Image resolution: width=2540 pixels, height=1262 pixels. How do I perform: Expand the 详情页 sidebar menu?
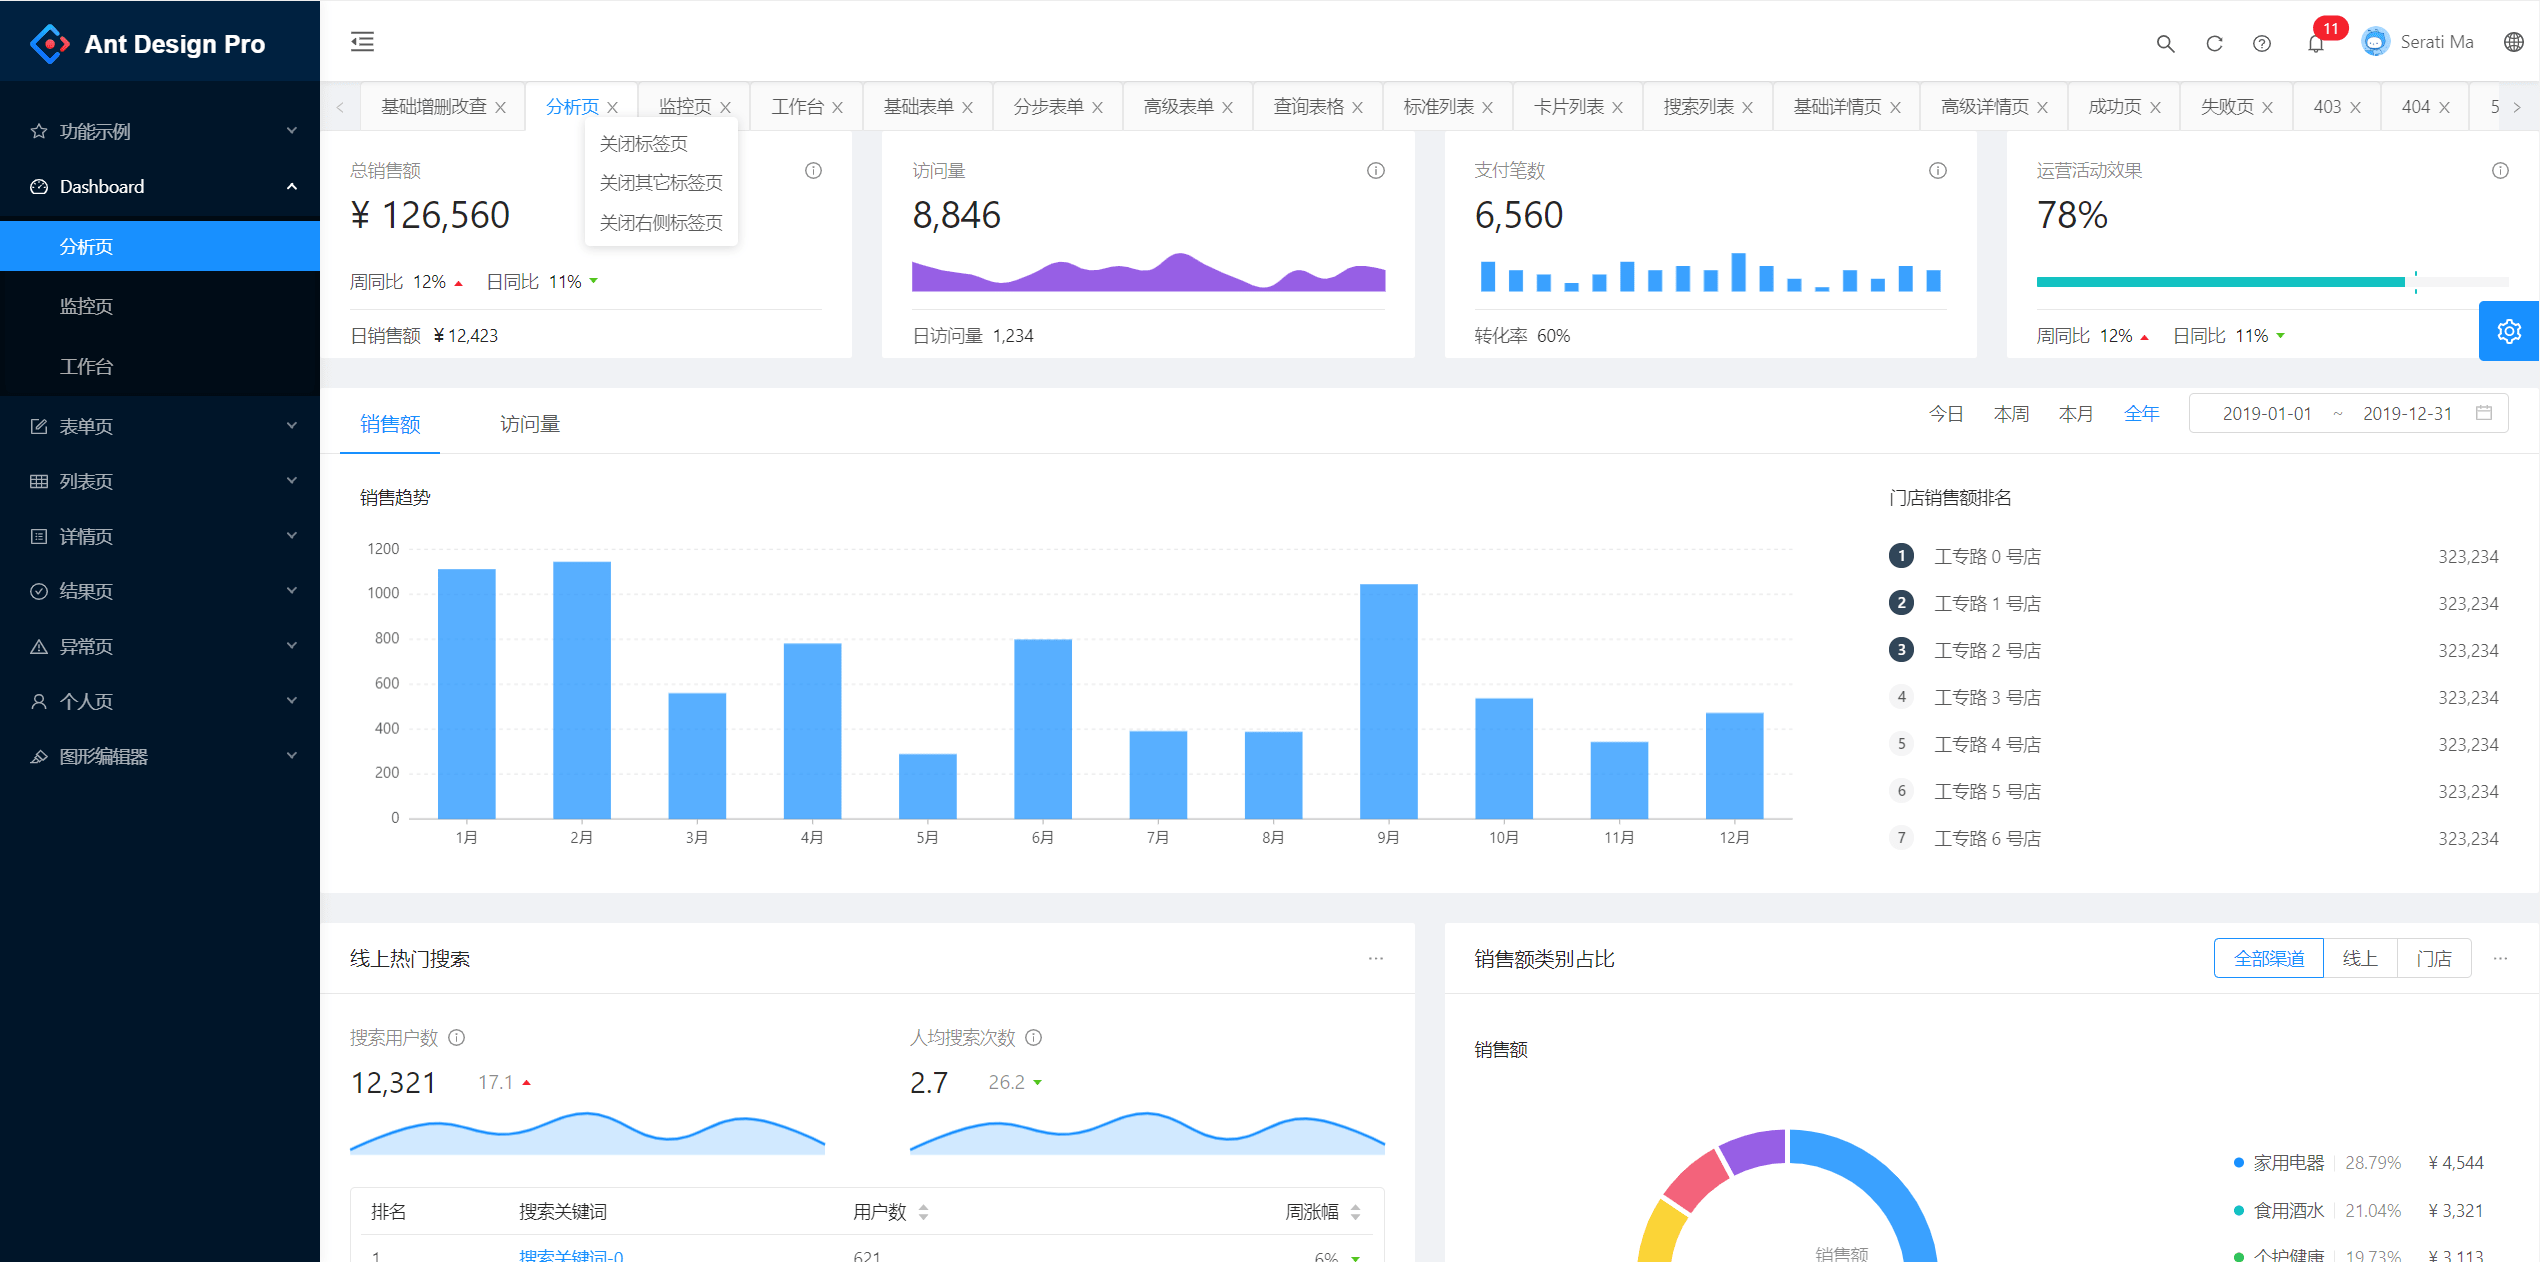pyautogui.click(x=160, y=536)
